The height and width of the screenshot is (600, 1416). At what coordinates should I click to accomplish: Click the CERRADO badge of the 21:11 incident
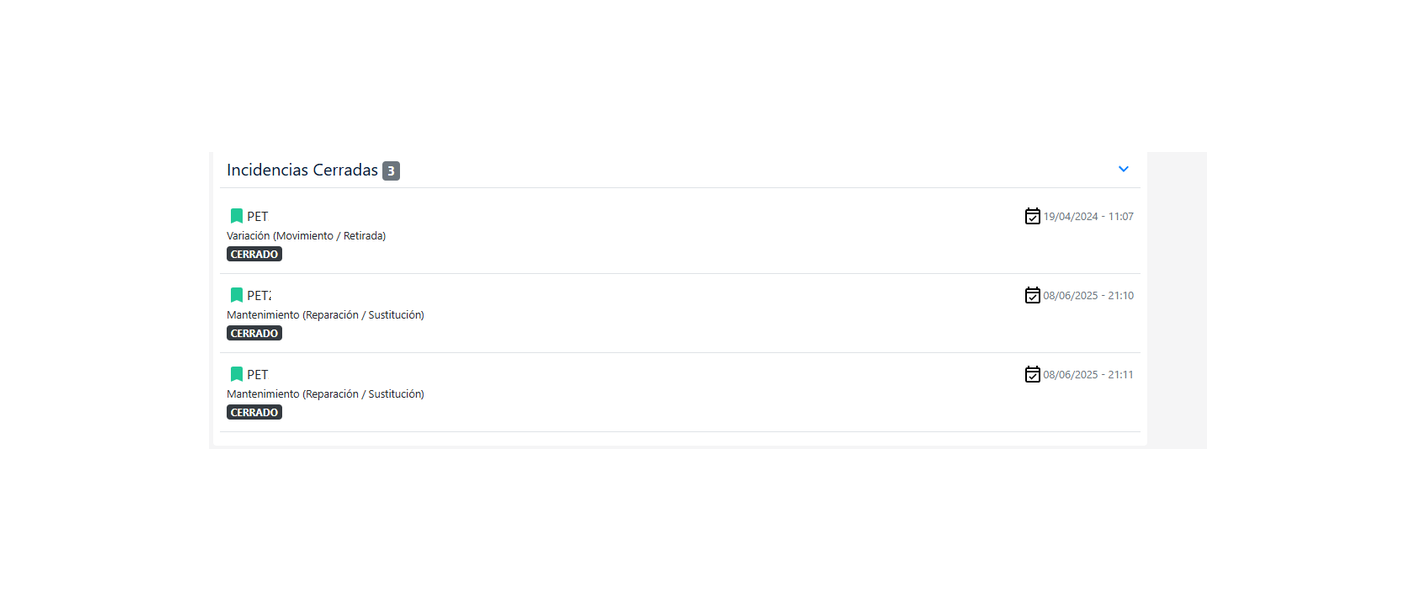pyautogui.click(x=254, y=412)
